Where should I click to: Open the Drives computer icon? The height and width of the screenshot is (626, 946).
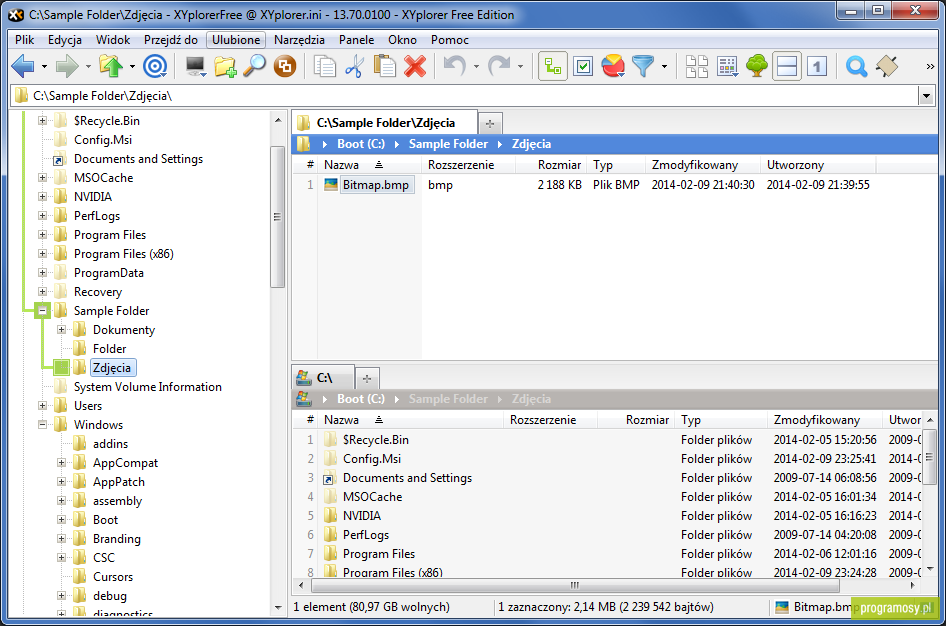click(x=195, y=66)
